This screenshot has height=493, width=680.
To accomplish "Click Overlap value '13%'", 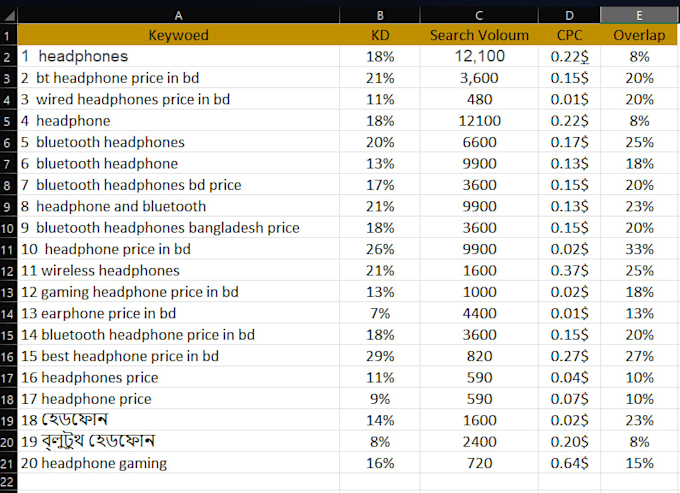I will pos(639,313).
